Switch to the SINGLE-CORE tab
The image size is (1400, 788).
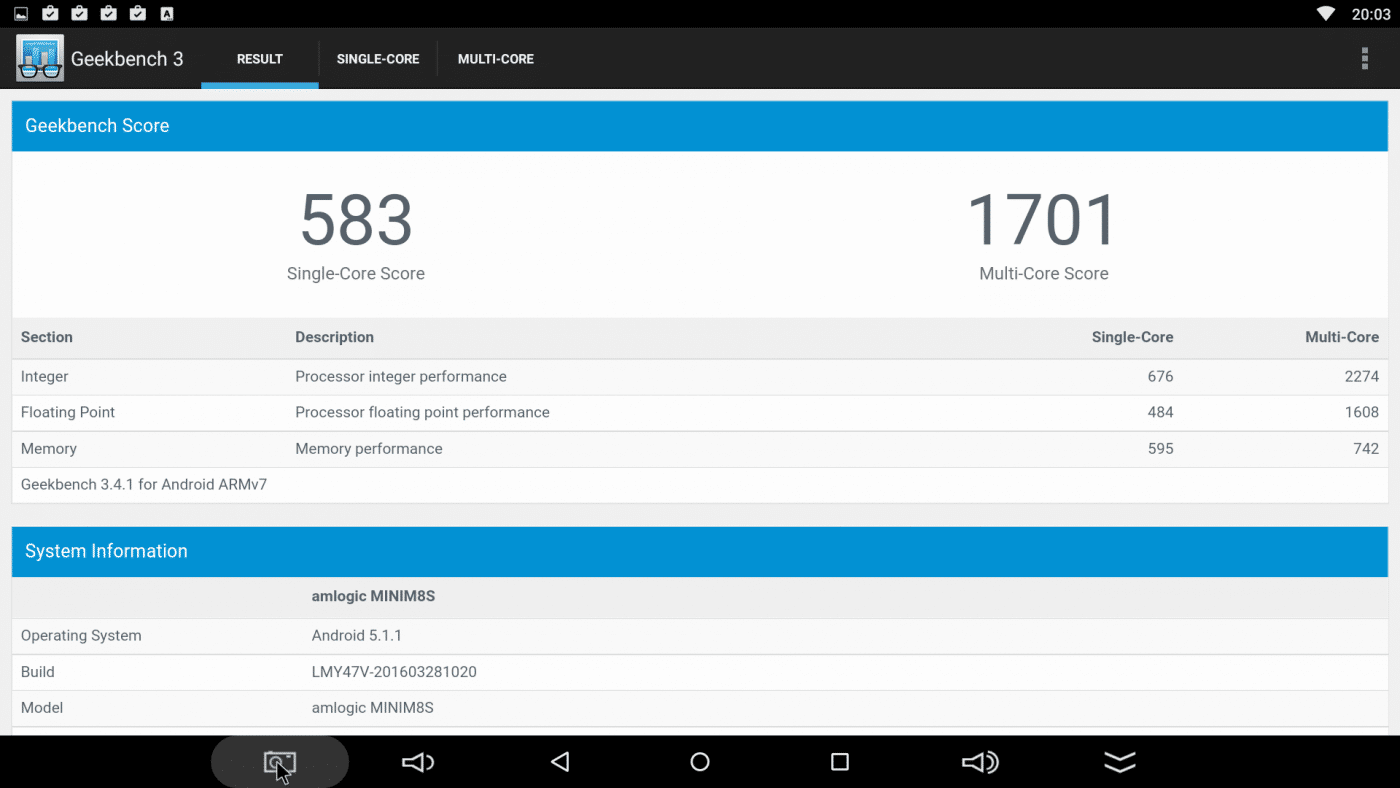coord(378,59)
